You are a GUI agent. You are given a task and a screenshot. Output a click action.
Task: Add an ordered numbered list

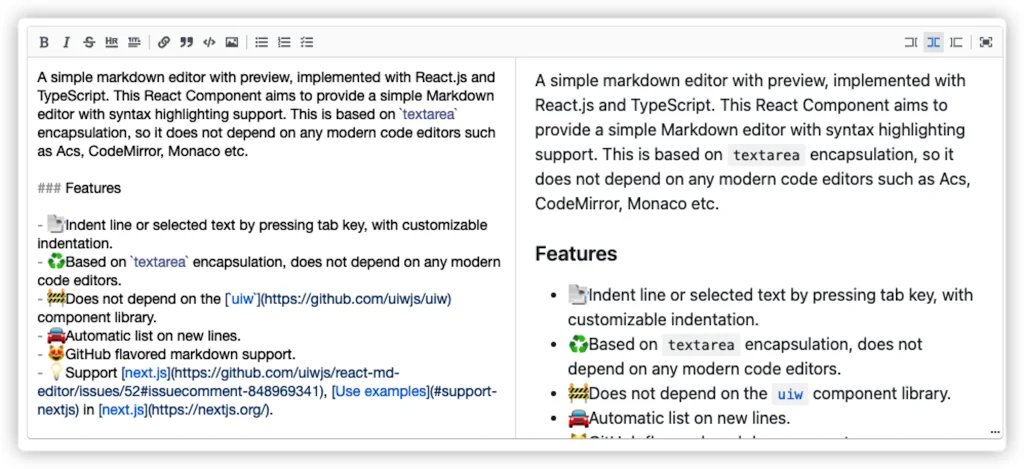[x=284, y=42]
